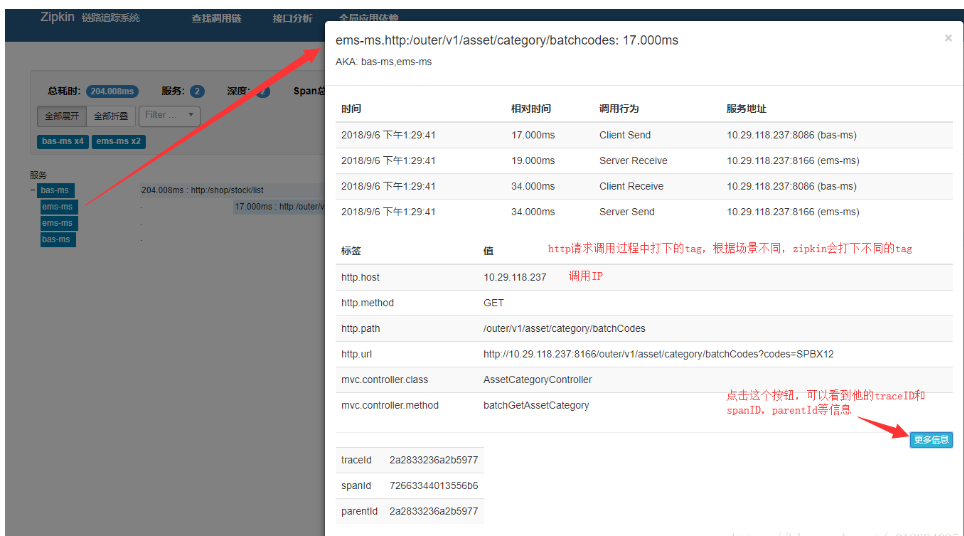The image size is (964, 536).
Task: Click the 更多信息 button
Action: point(931,439)
